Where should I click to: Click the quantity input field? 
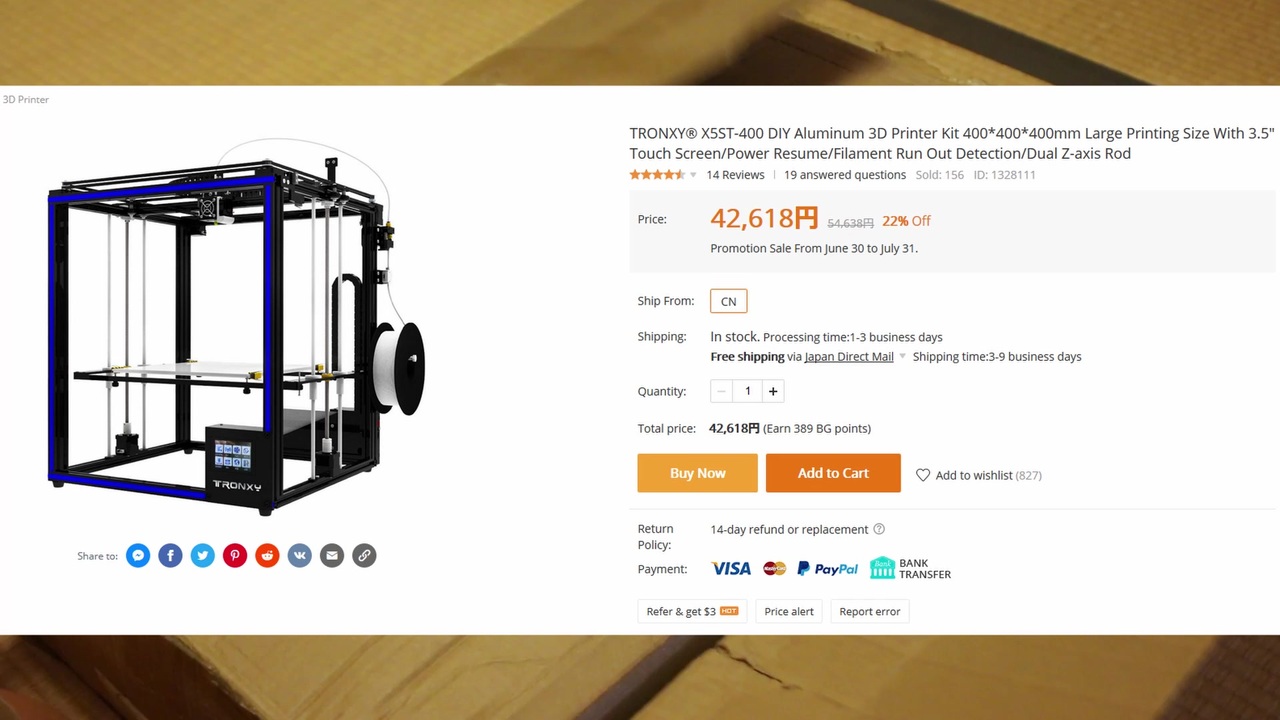point(747,391)
